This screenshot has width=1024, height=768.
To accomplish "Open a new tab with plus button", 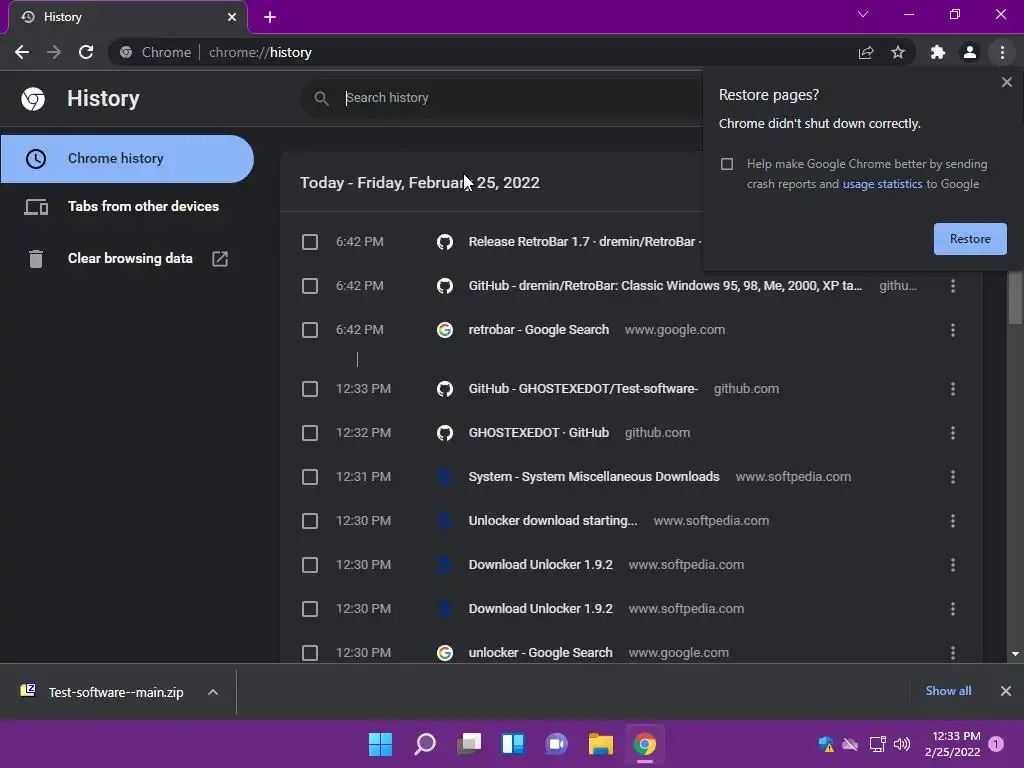I will 270,17.
